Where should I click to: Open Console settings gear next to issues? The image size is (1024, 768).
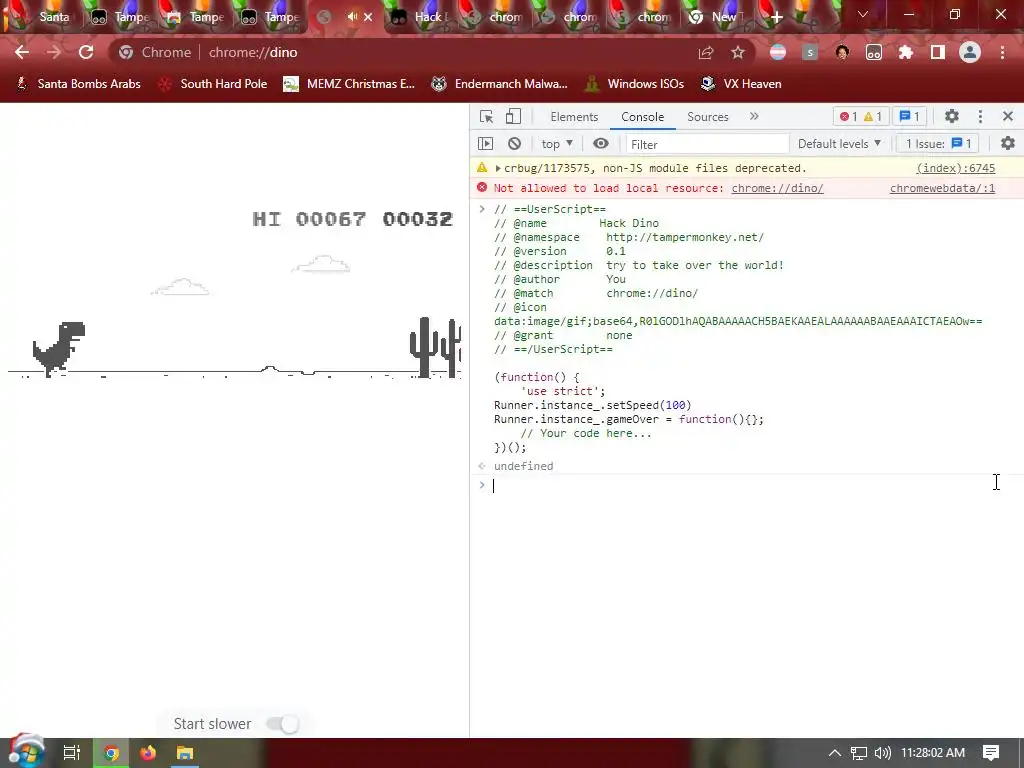pyautogui.click(x=1008, y=143)
